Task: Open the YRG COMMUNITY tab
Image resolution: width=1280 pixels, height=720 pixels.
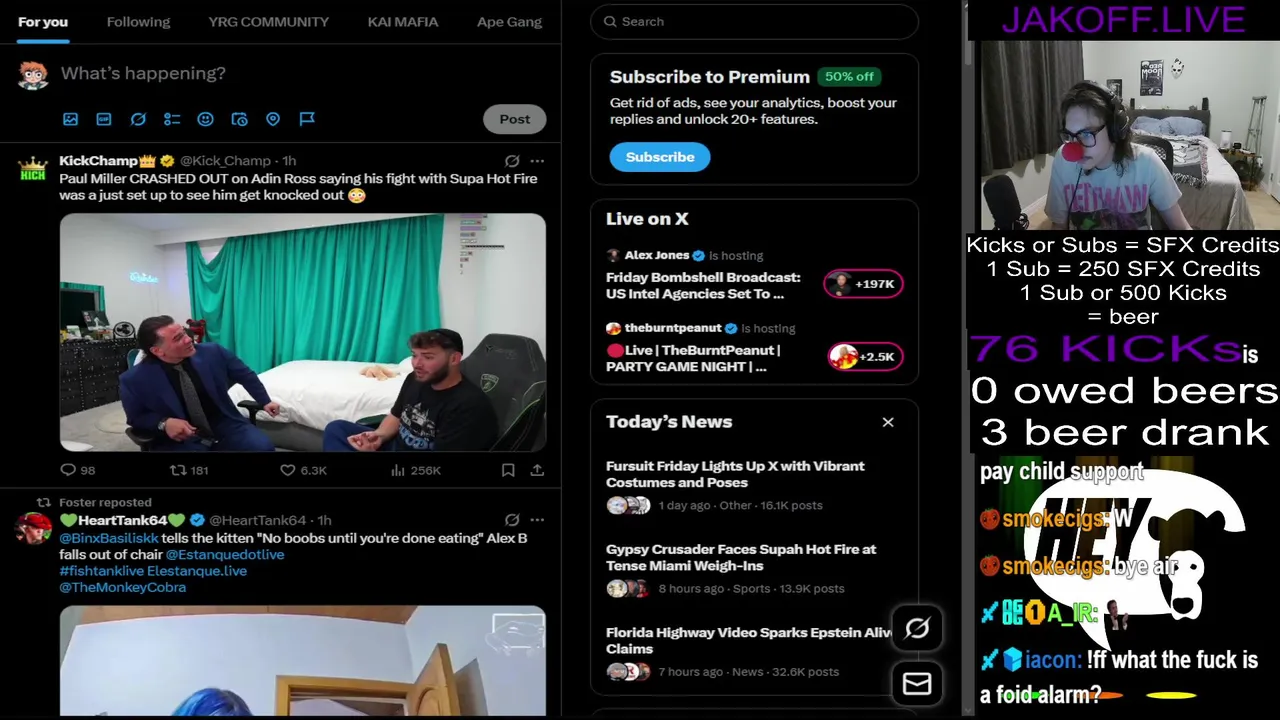Action: (268, 22)
